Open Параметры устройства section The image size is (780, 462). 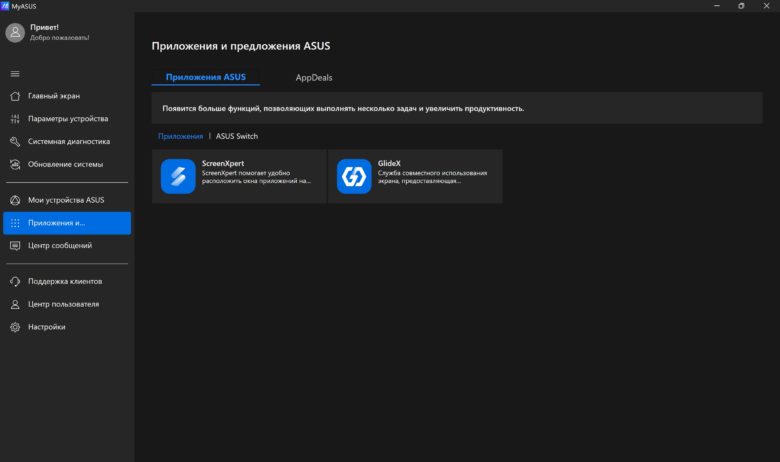coord(67,119)
